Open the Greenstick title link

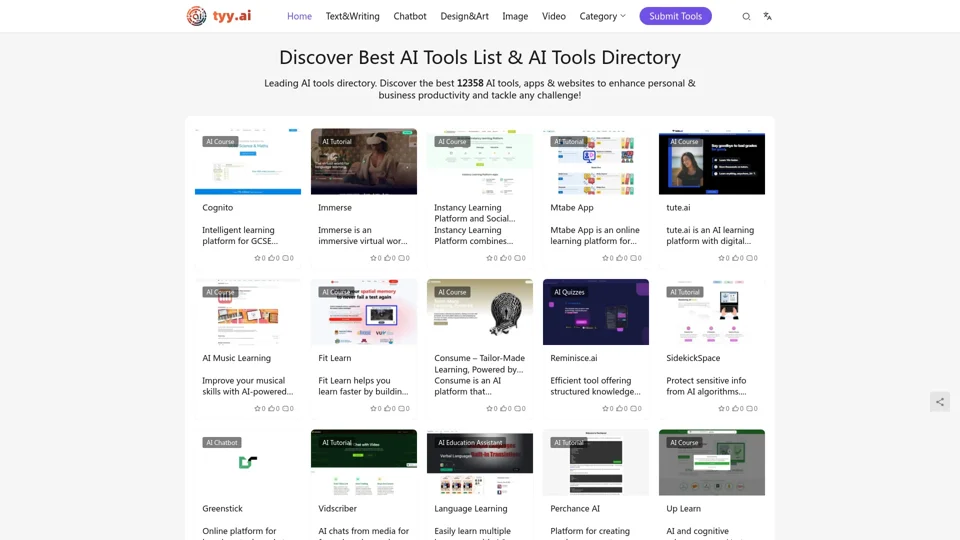tap(222, 509)
